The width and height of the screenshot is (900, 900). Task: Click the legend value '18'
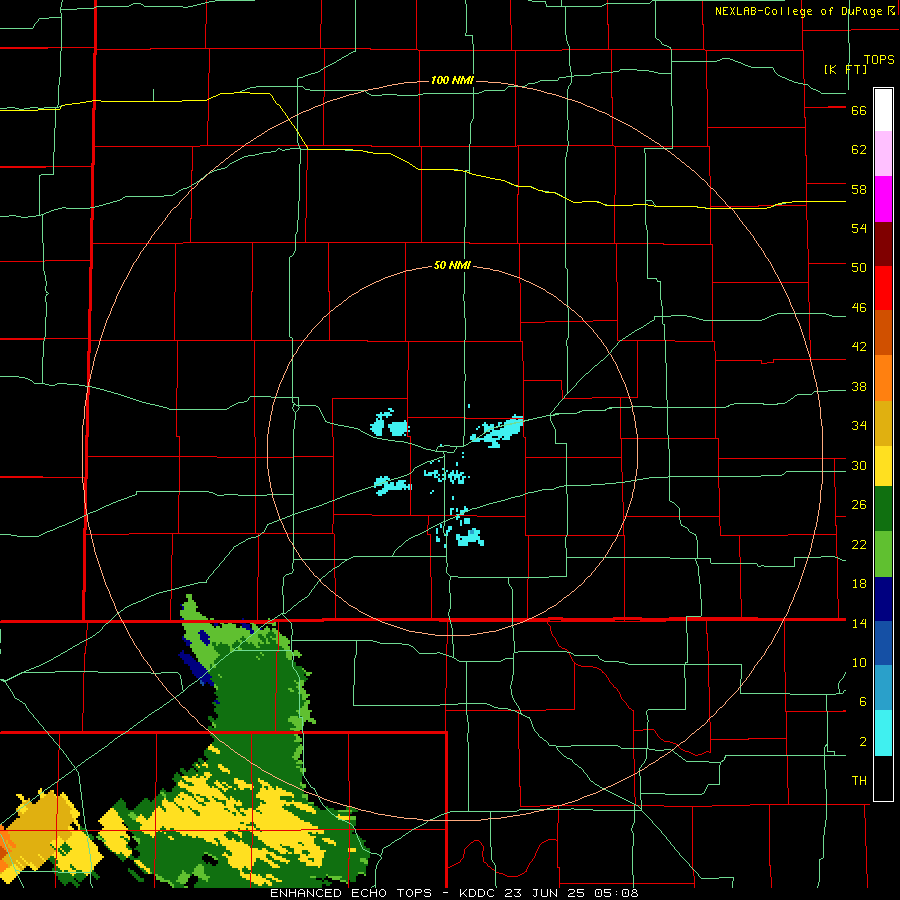coord(859,584)
